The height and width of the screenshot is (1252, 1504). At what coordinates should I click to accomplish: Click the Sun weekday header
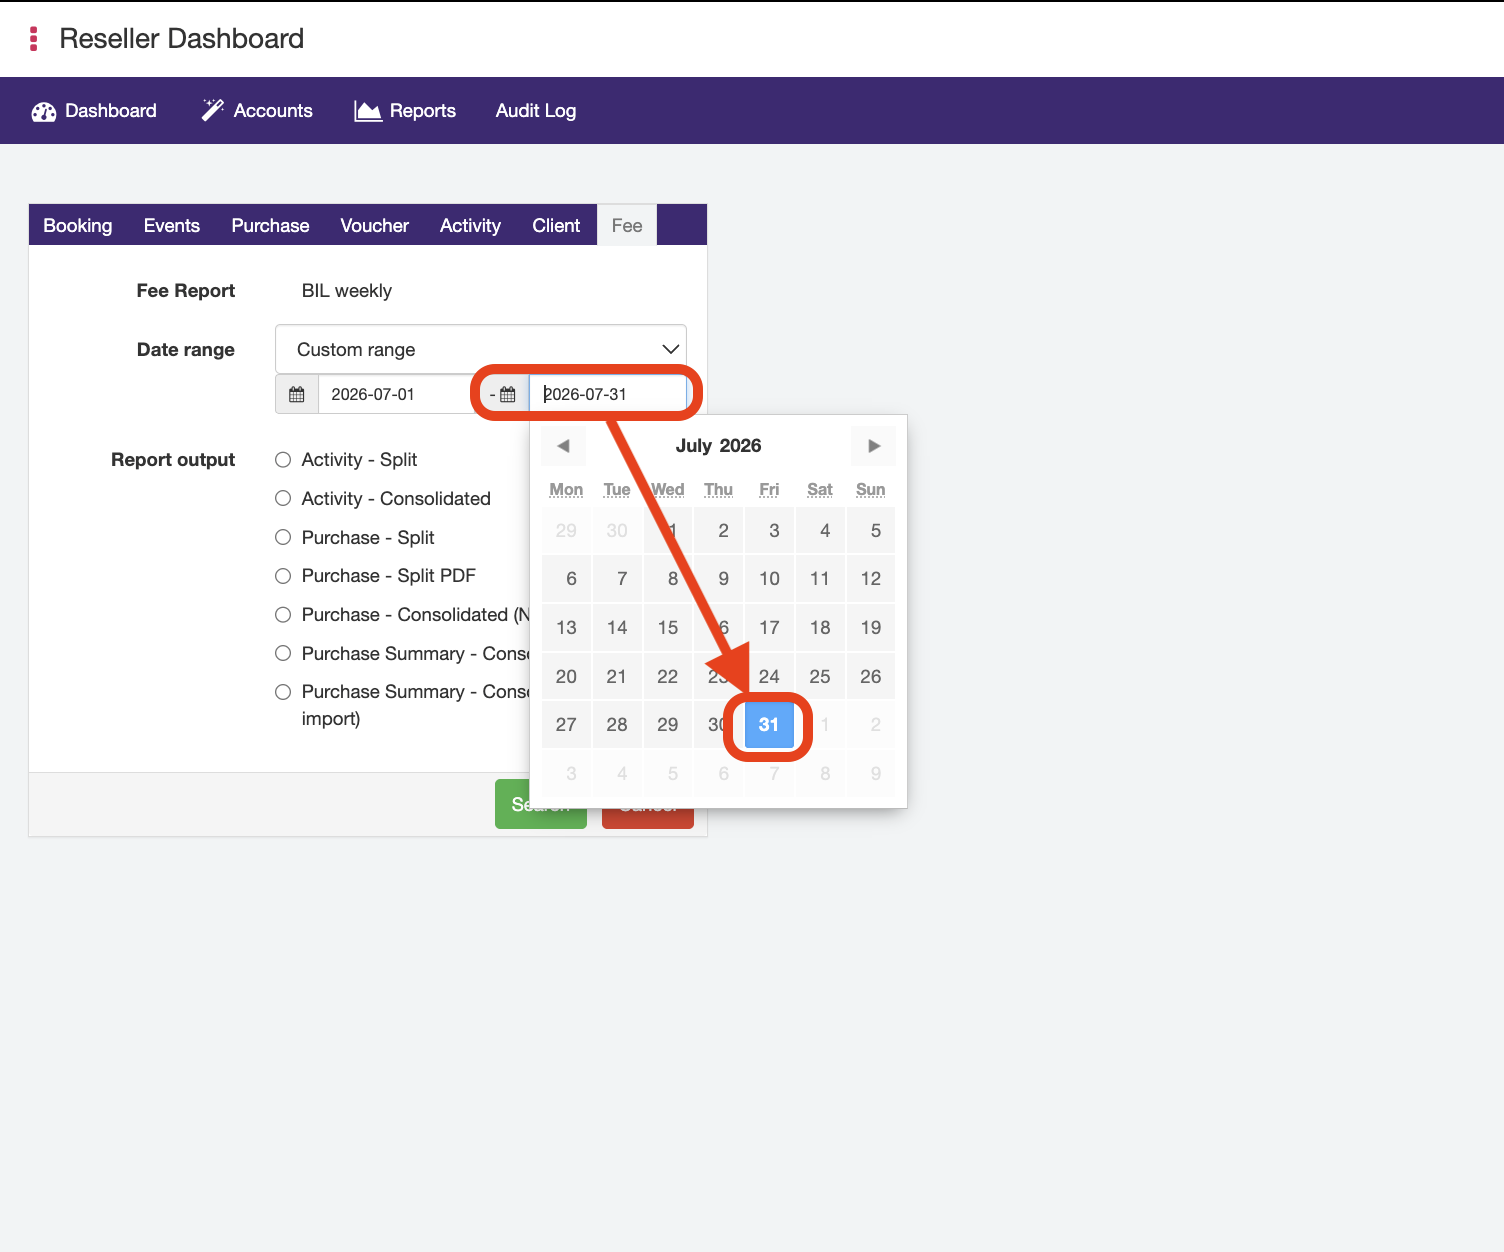click(871, 489)
